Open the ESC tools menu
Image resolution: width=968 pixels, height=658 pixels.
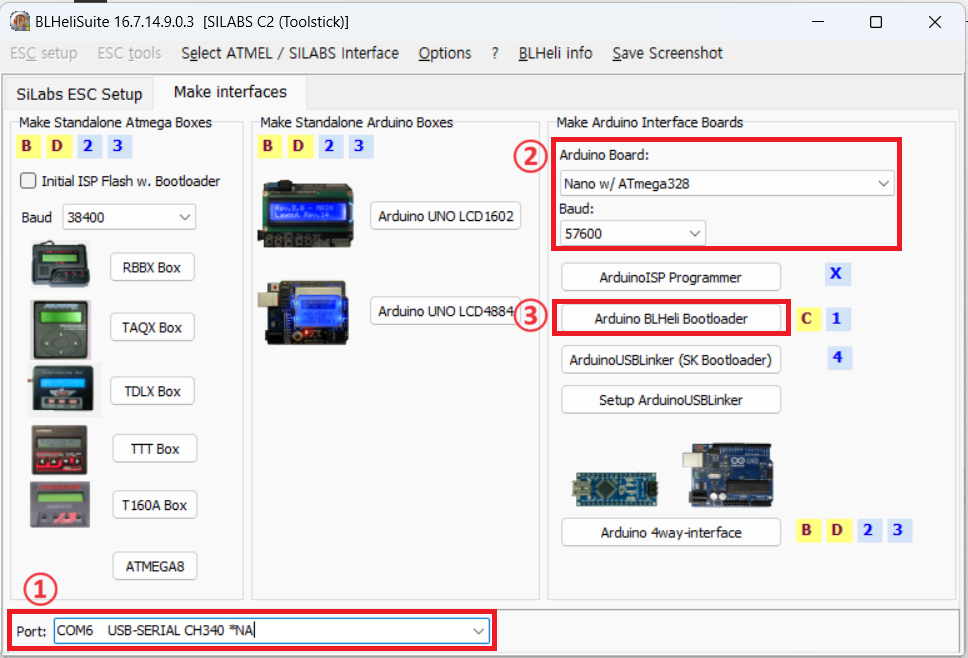(x=129, y=54)
